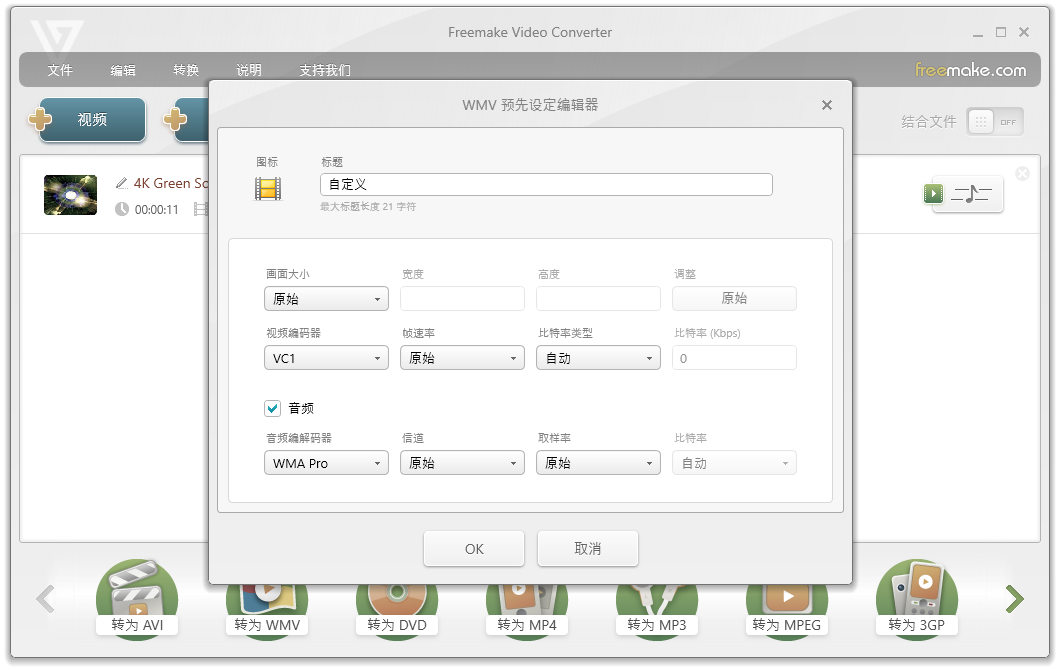This screenshot has width=1060, height=670.
Task: Visit the freemake.com link
Action: point(972,70)
